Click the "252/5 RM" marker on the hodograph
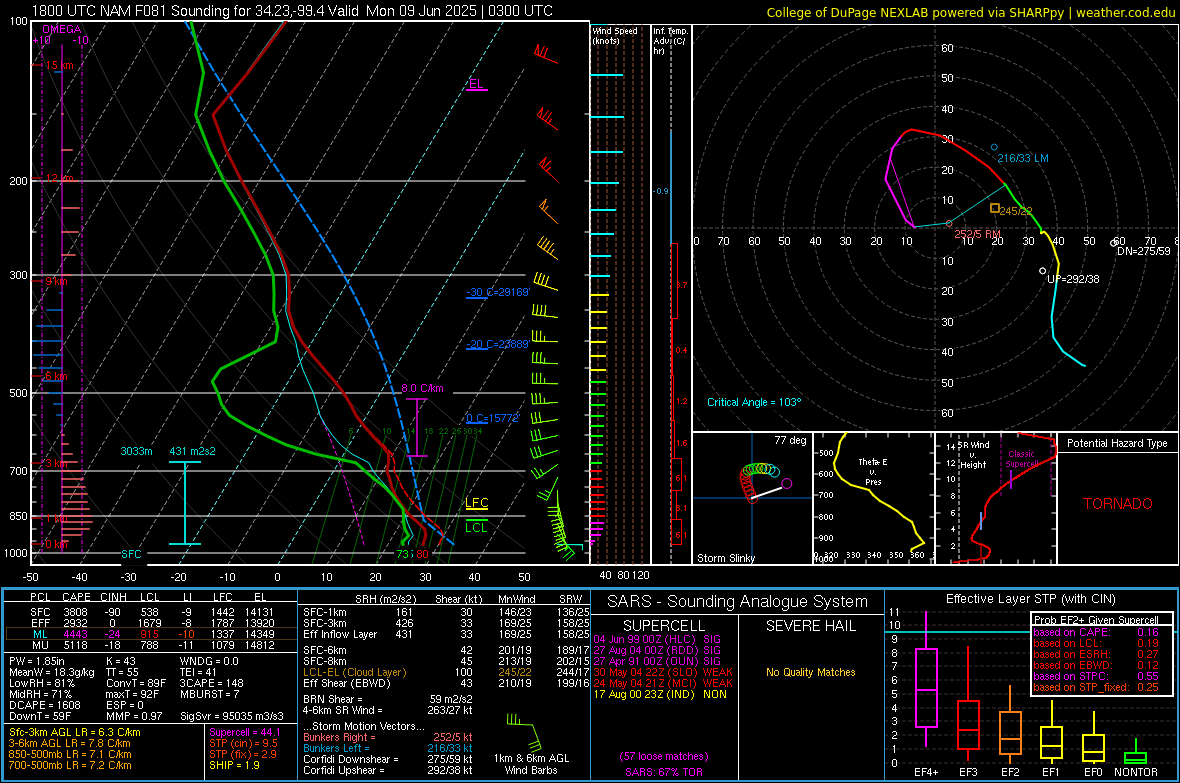Image resolution: width=1180 pixels, height=783 pixels. click(x=978, y=234)
